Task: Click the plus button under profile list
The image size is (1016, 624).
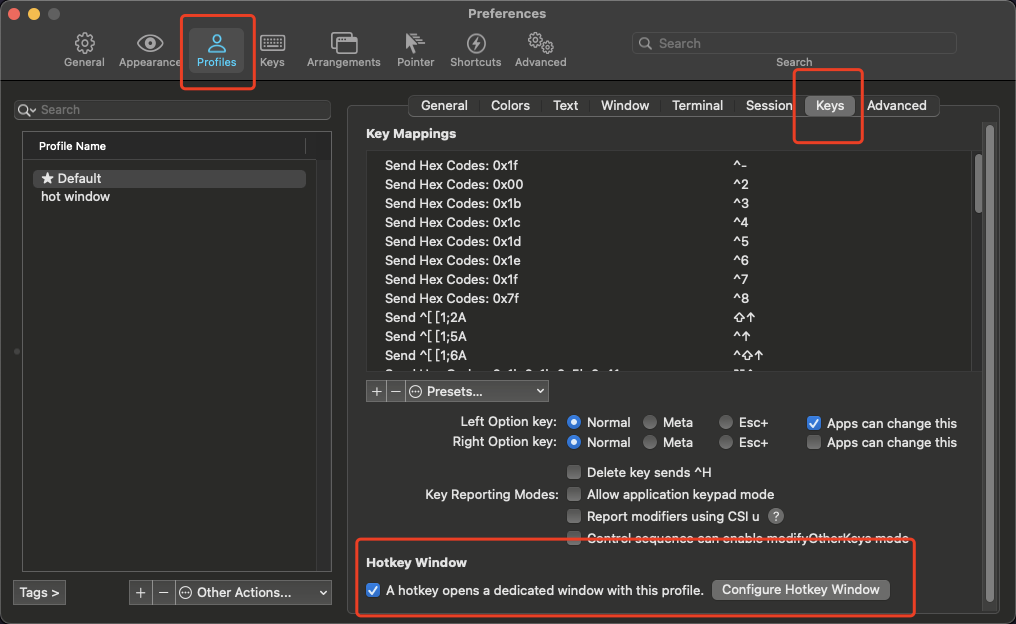Action: click(x=141, y=592)
